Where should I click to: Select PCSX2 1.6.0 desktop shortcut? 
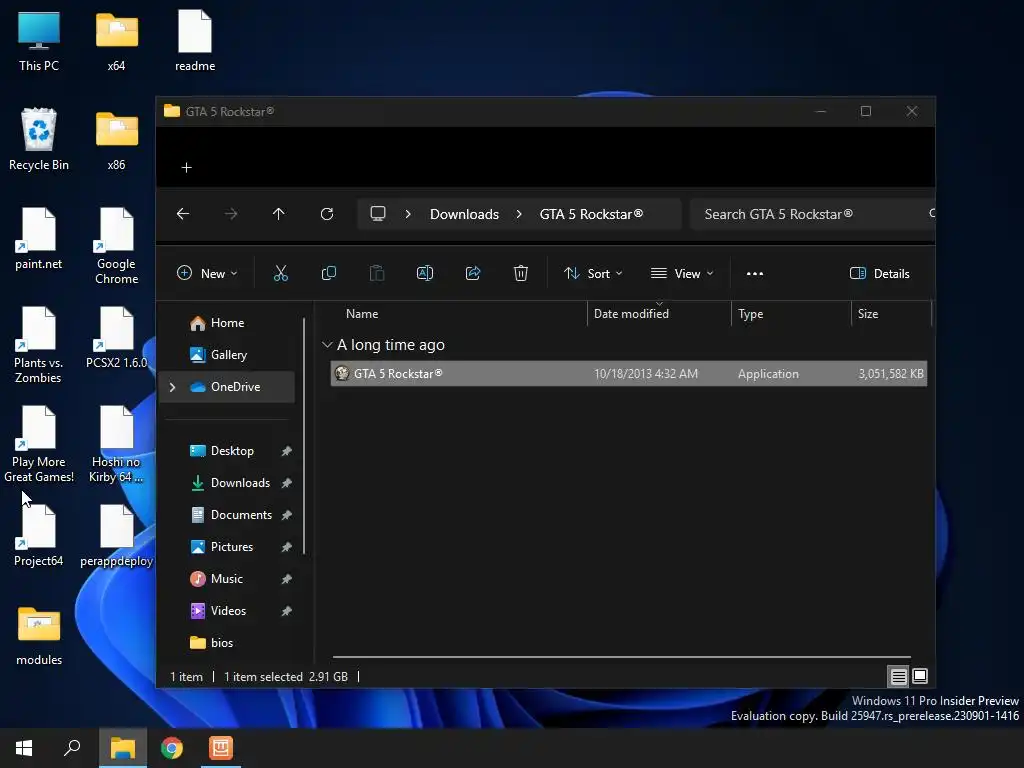(x=116, y=338)
